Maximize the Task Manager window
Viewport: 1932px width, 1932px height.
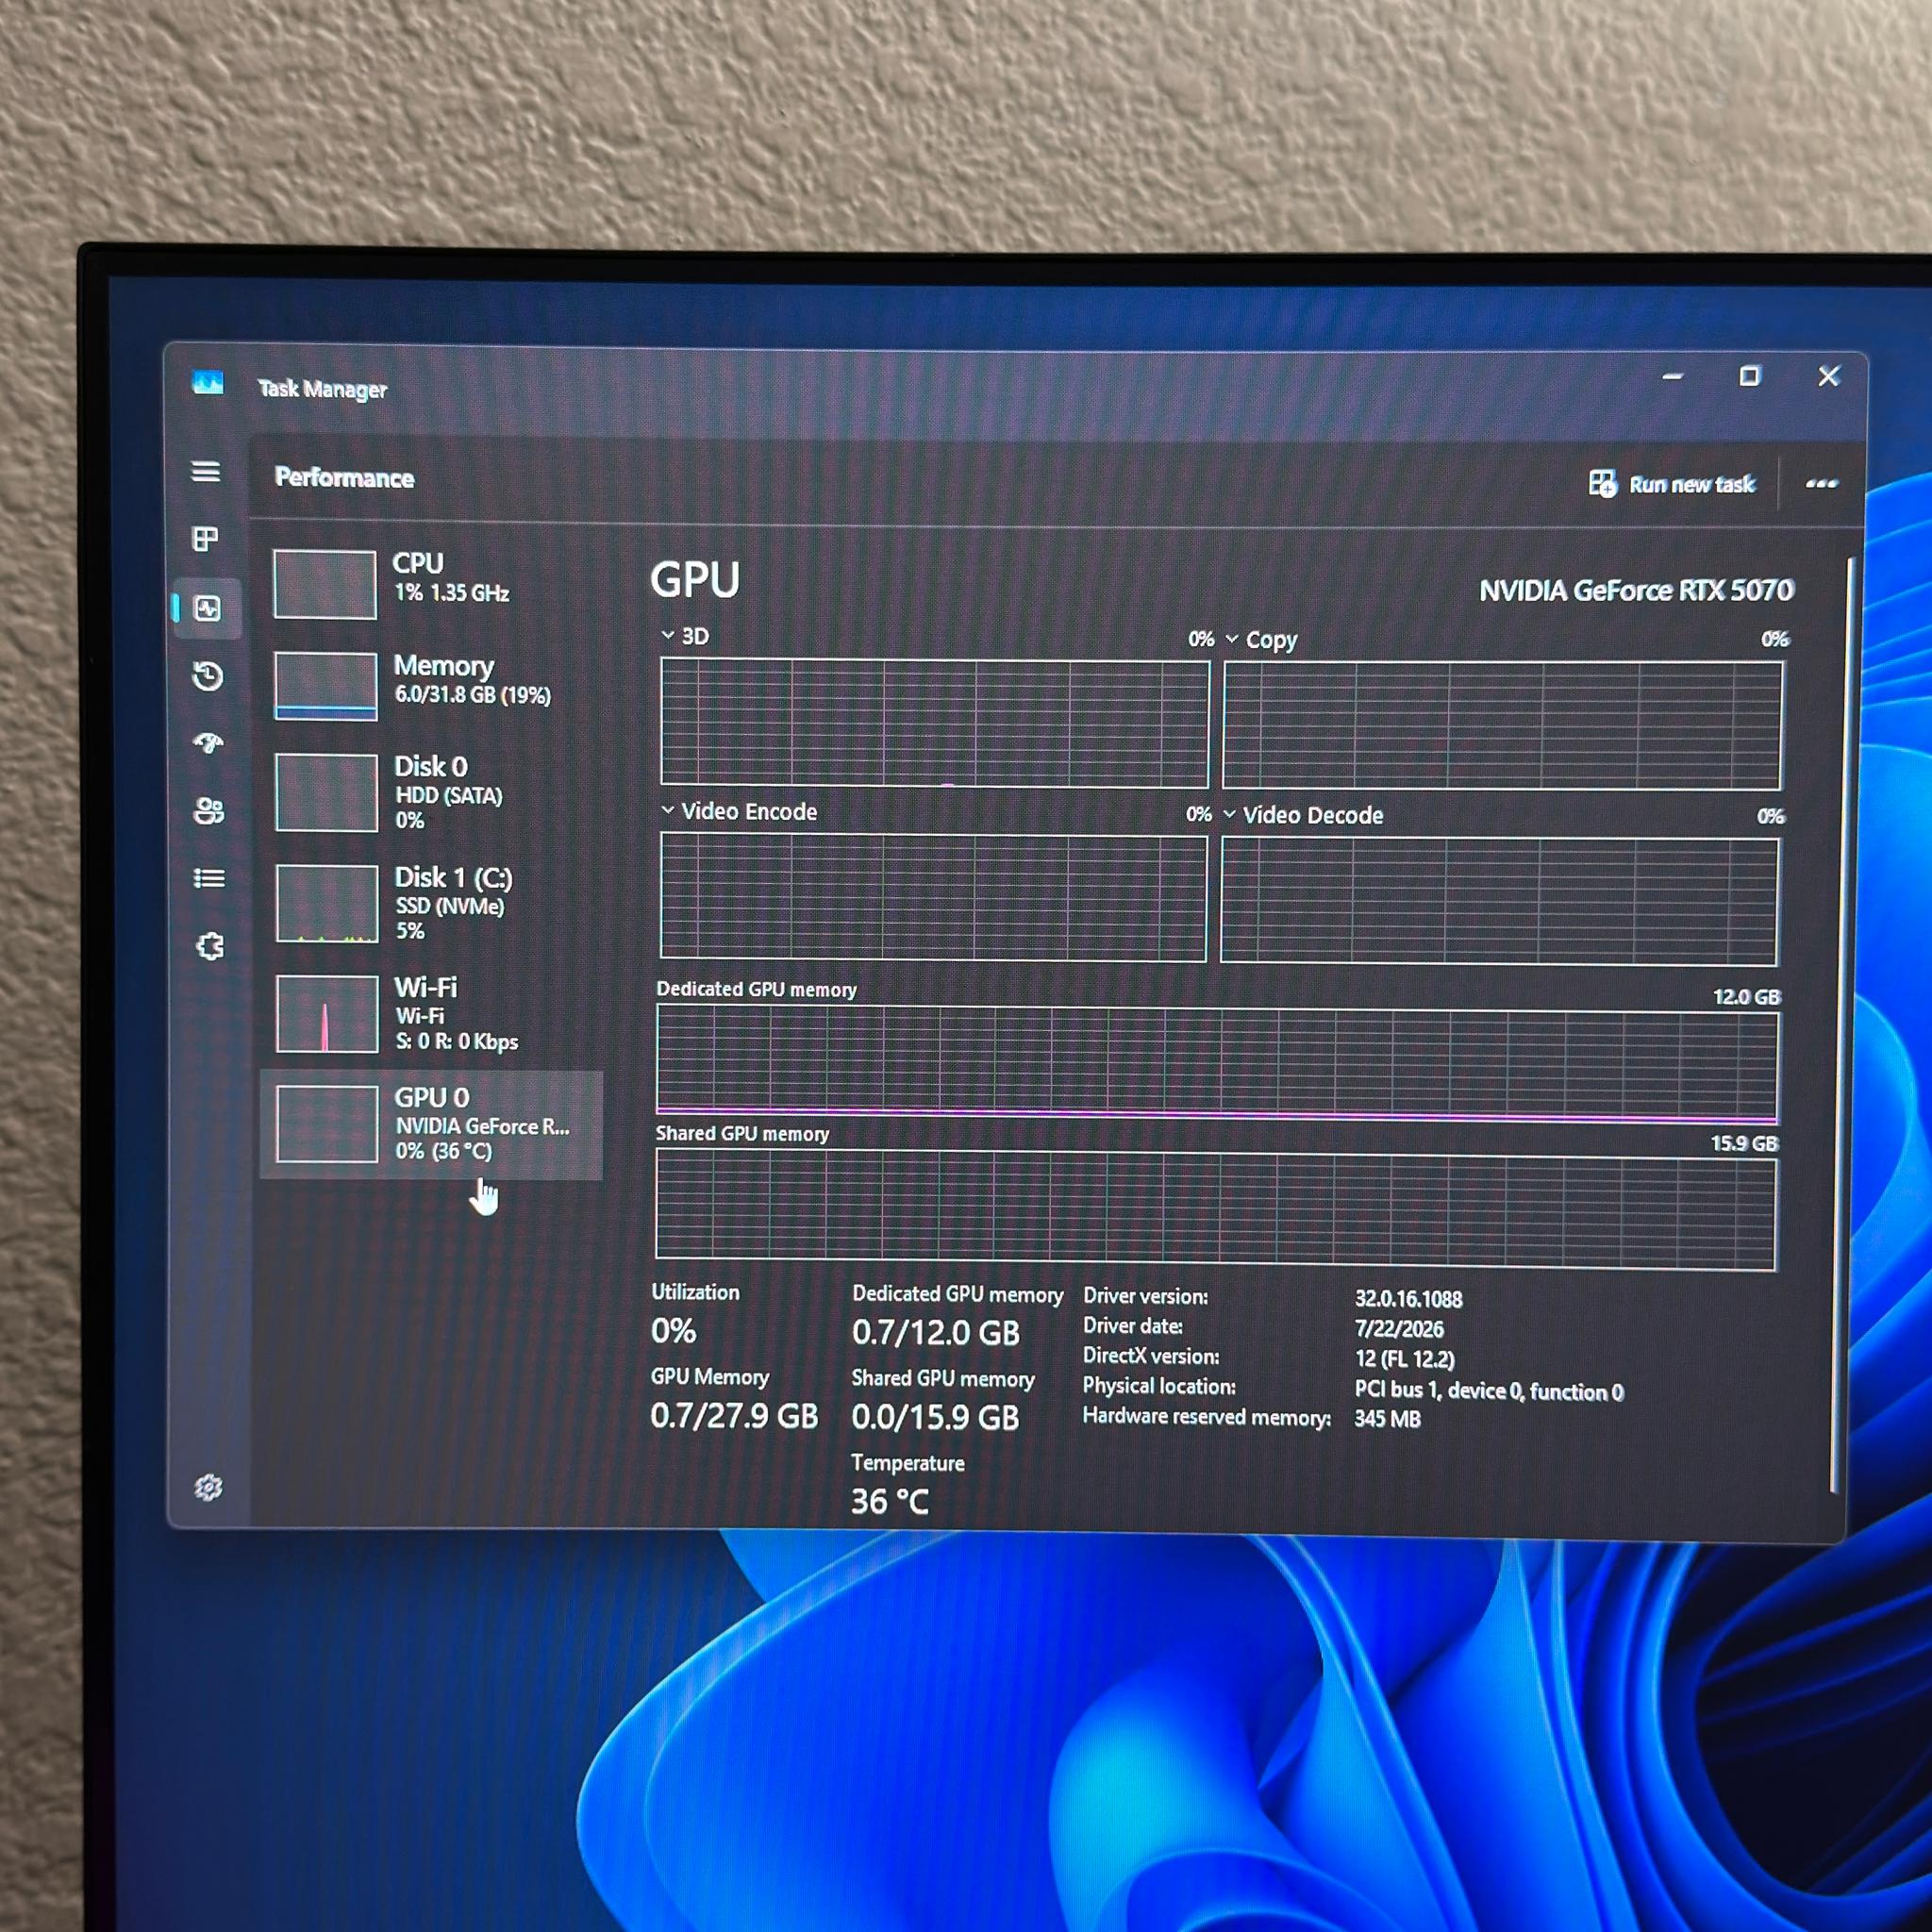(1749, 376)
